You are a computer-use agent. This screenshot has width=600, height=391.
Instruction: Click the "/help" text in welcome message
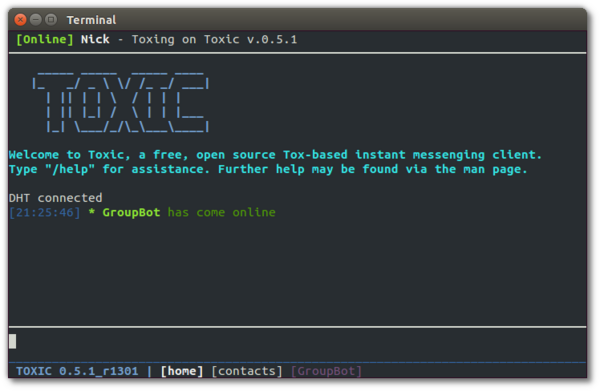(x=70, y=169)
